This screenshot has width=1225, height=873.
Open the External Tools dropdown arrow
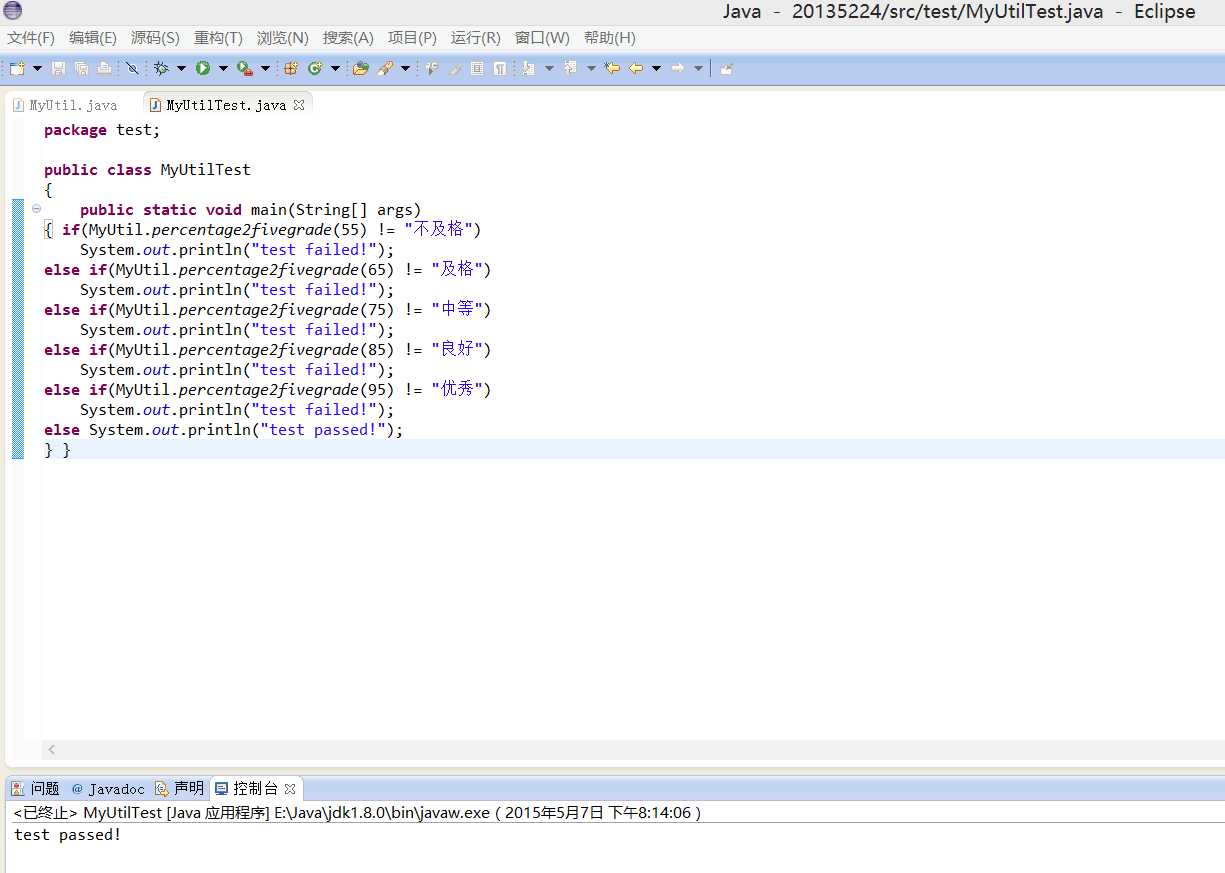(265, 68)
